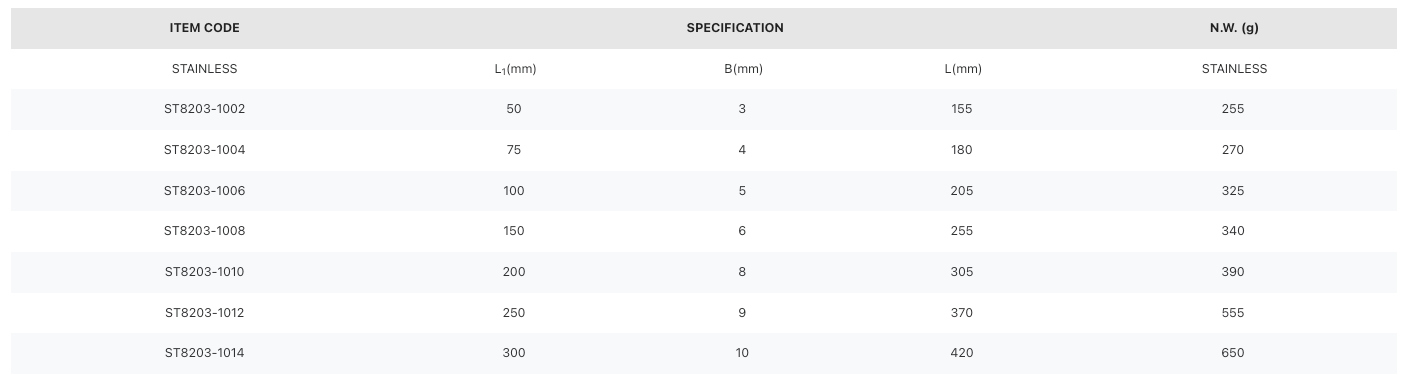Click the L1 value 150
This screenshot has width=1406, height=383.
pyautogui.click(x=514, y=231)
